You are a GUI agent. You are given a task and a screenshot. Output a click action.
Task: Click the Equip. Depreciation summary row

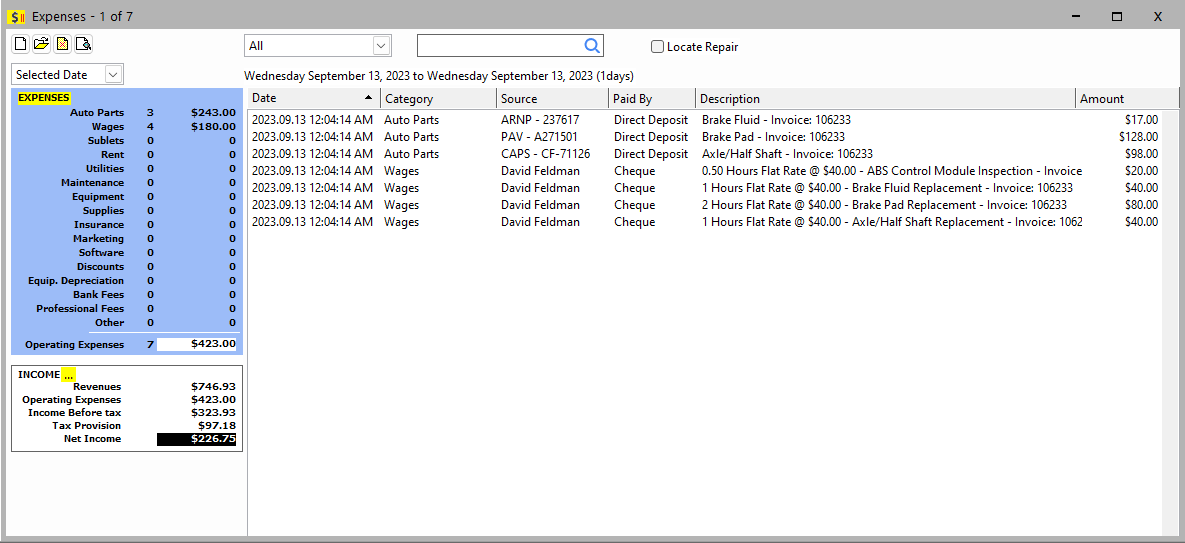[x=127, y=280]
